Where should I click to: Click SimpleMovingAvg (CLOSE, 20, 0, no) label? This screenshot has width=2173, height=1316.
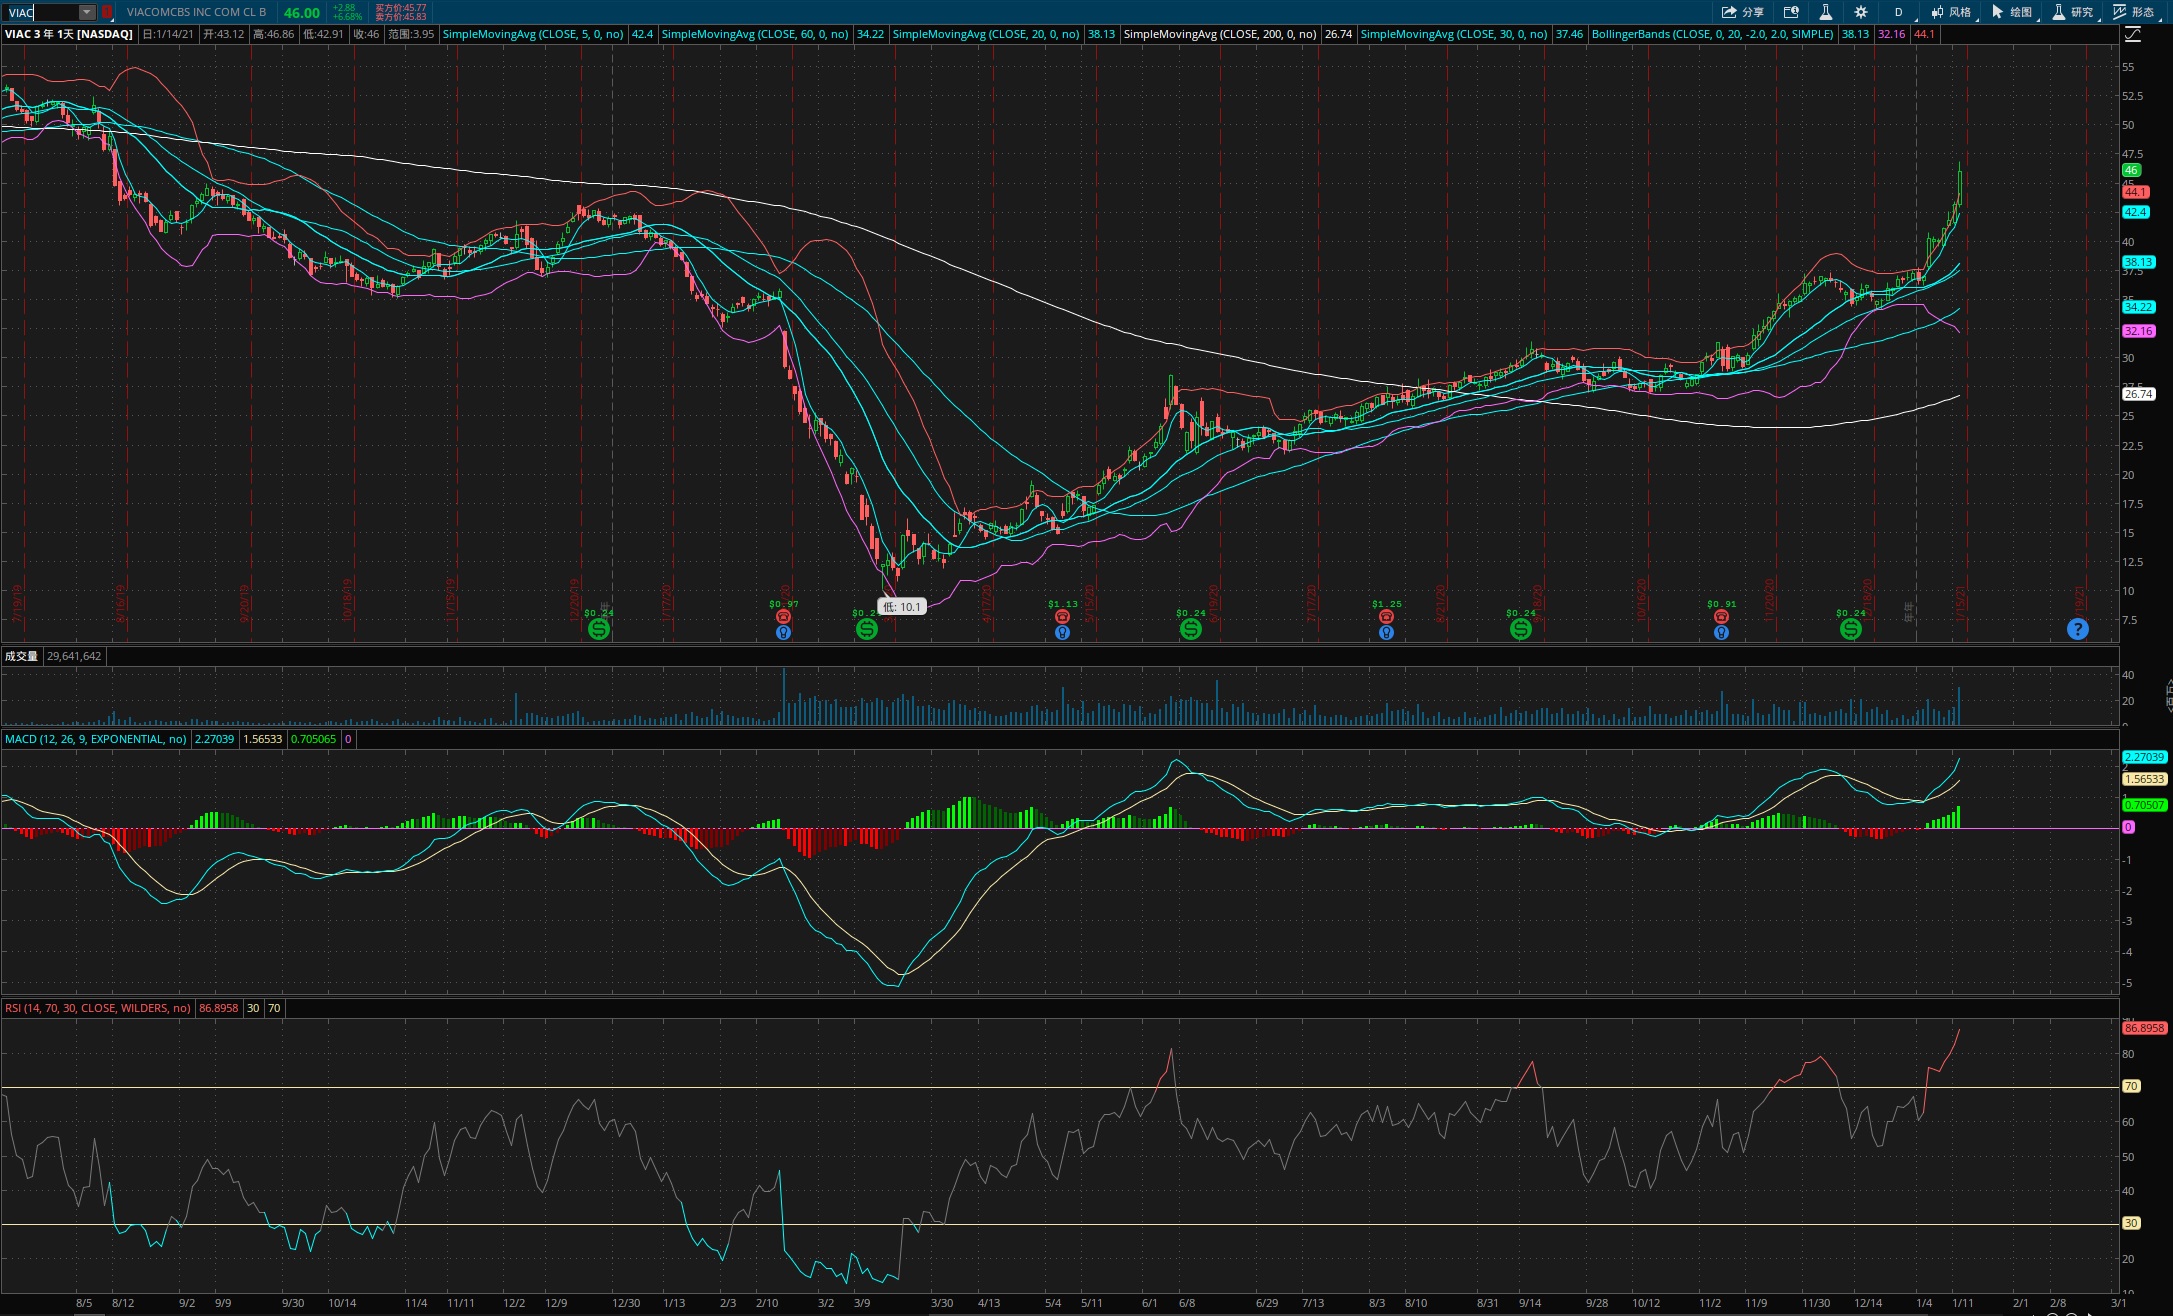(x=986, y=34)
